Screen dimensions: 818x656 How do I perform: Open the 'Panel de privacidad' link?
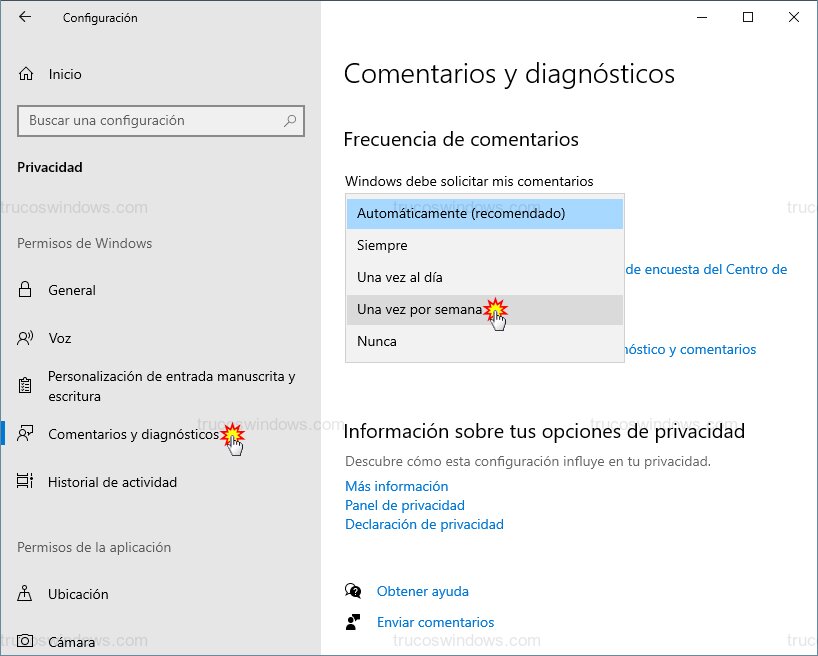pos(405,505)
